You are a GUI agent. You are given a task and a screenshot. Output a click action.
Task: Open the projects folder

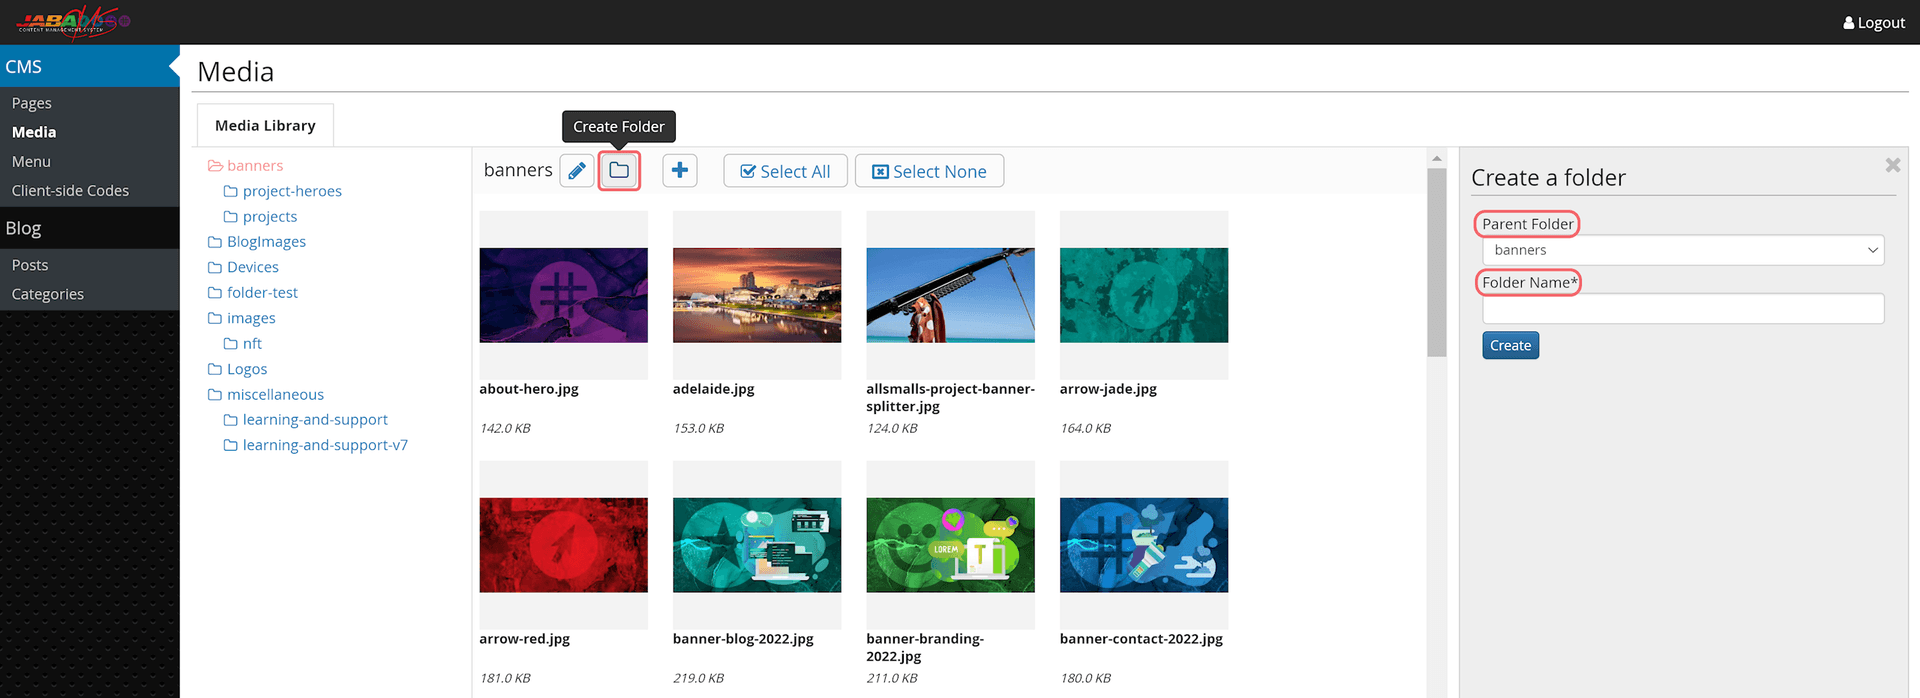(x=270, y=217)
